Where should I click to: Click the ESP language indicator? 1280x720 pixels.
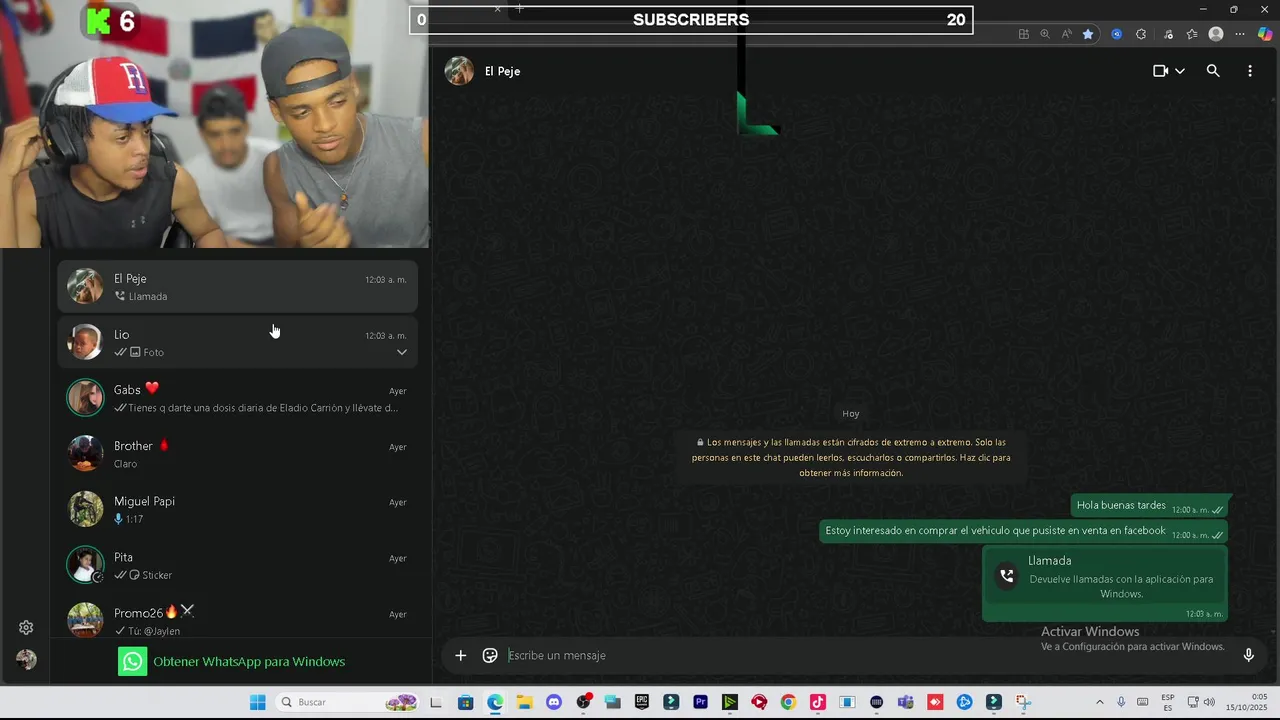[1168, 702]
